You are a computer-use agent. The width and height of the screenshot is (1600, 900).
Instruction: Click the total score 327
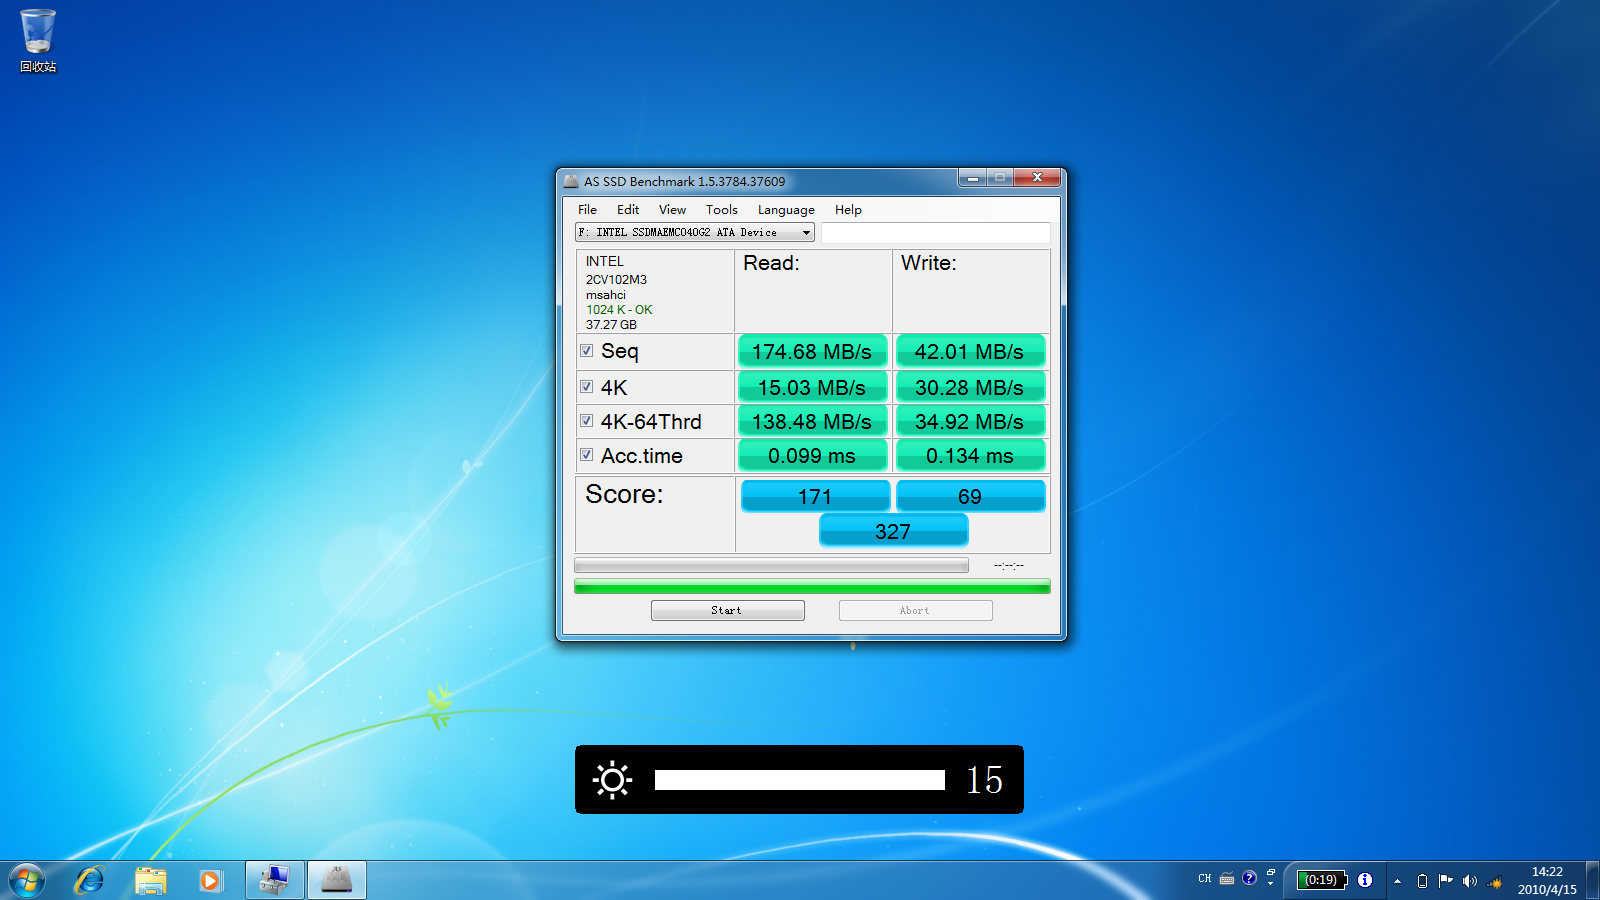tap(893, 531)
